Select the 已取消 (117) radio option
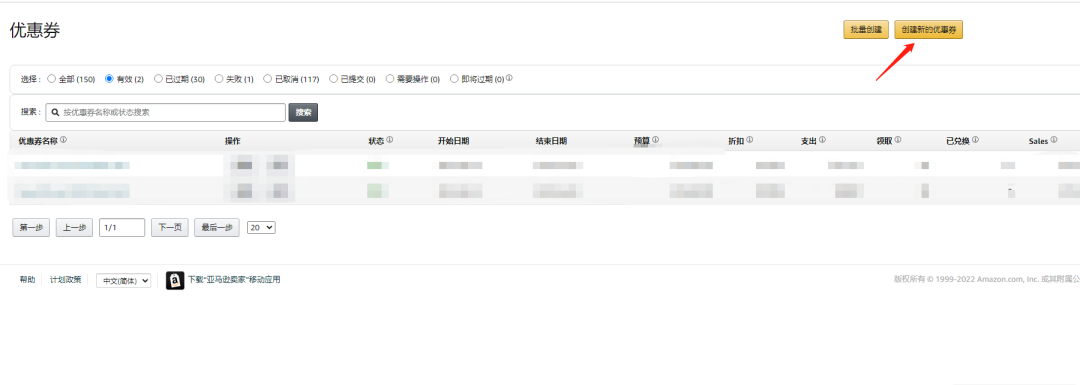The image size is (1080, 385). pos(267,79)
